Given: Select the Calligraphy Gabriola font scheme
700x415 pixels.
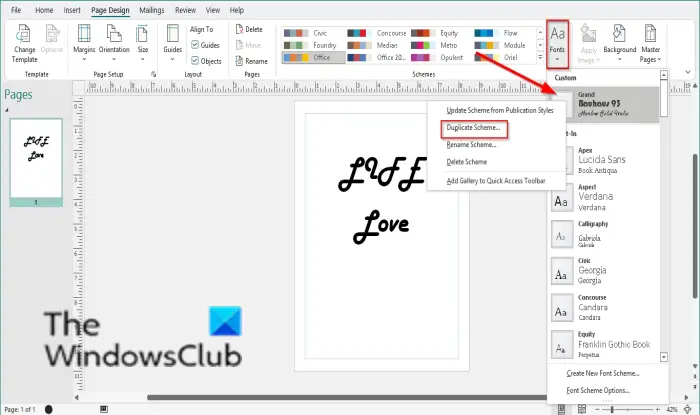Looking at the screenshot, I should click(x=604, y=234).
